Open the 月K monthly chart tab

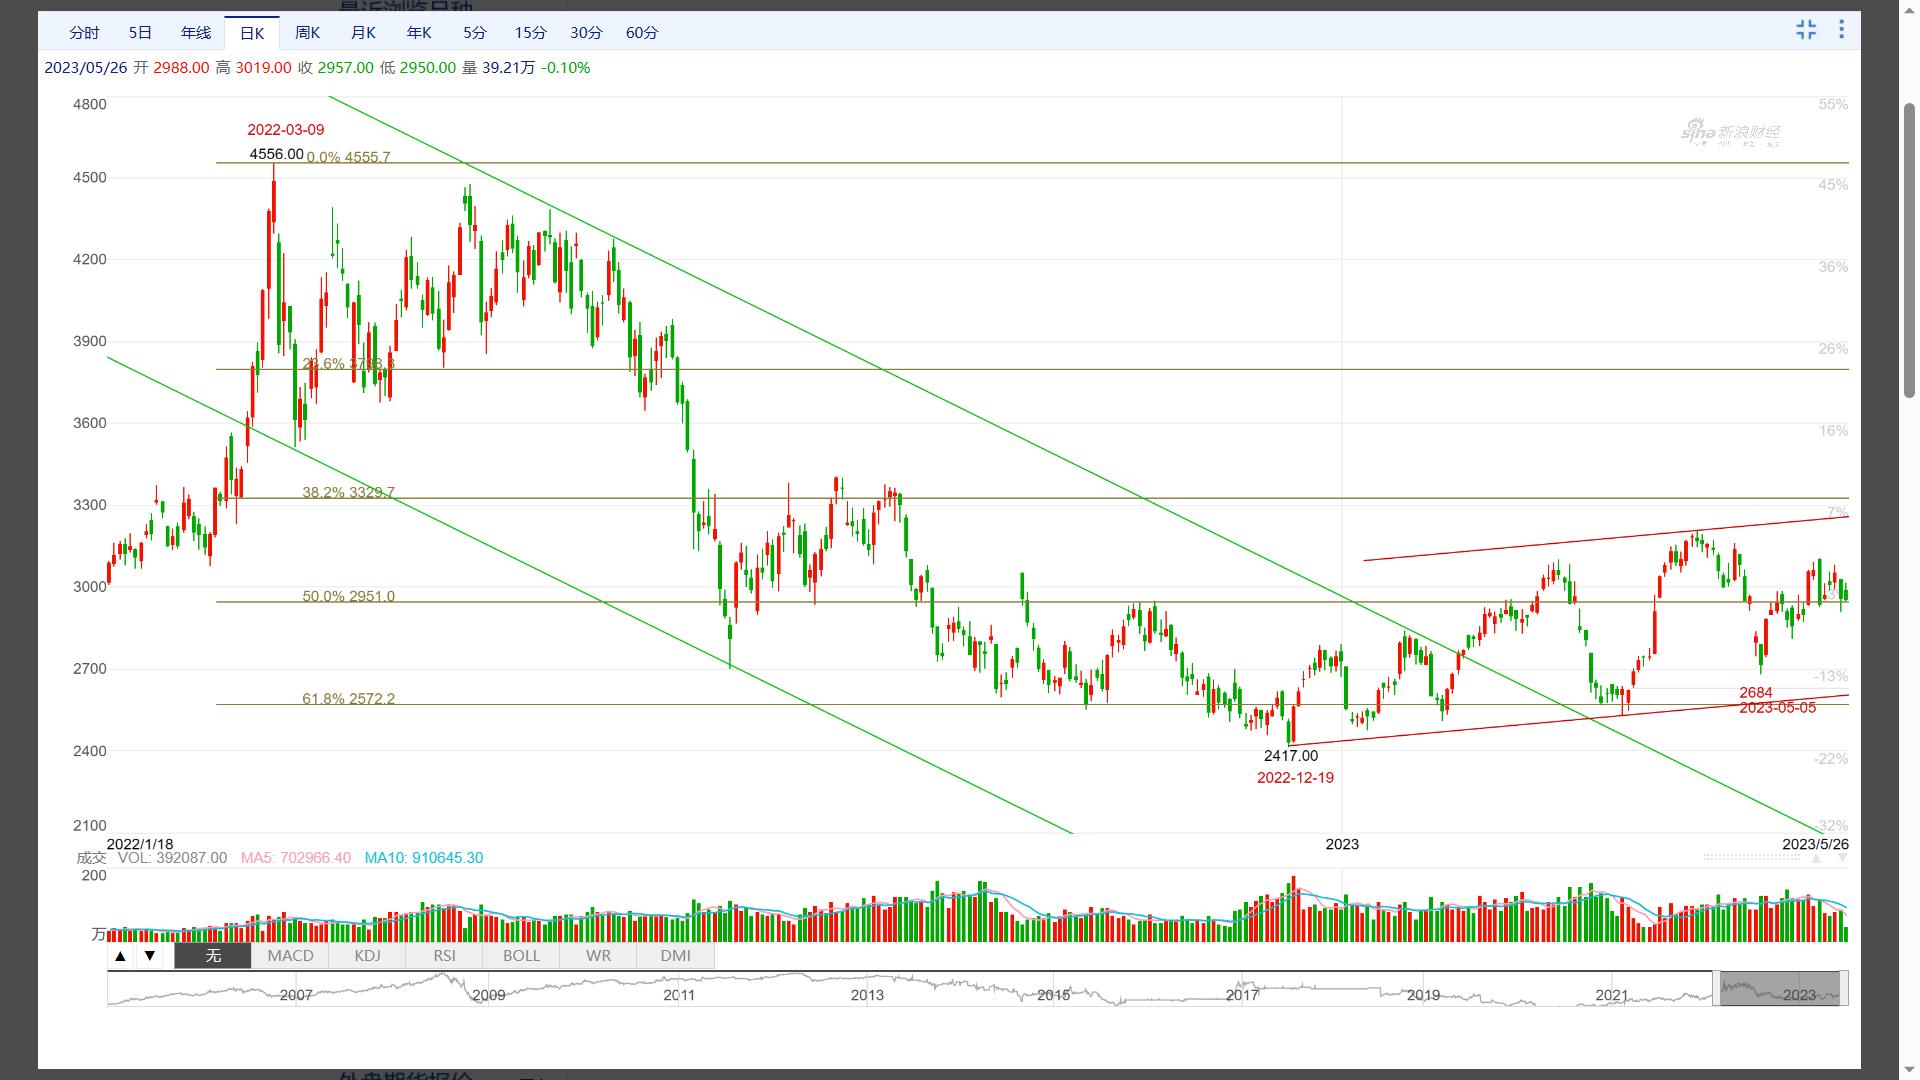coord(363,33)
